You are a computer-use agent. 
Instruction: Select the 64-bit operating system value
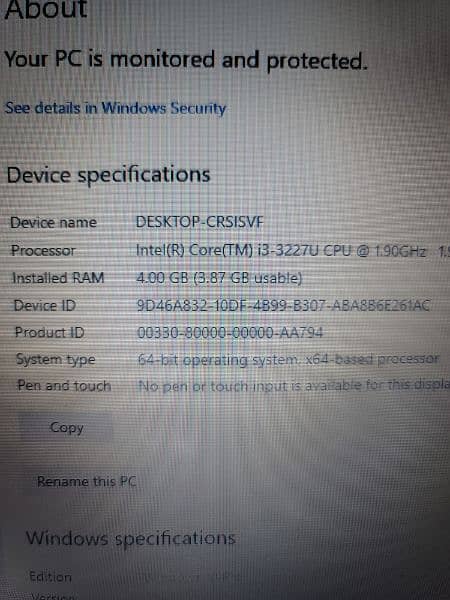pyautogui.click(x=288, y=360)
